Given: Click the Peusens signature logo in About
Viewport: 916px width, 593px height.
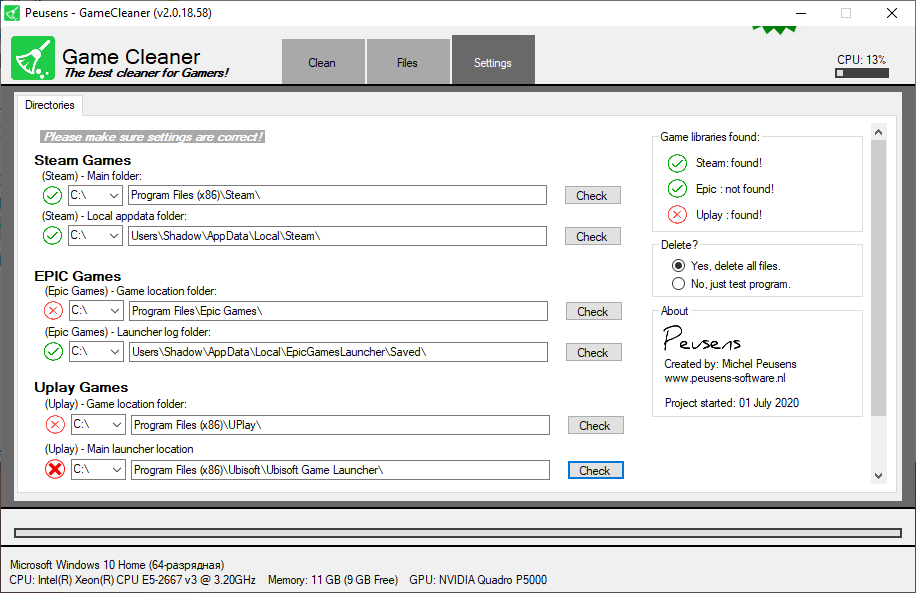Looking at the screenshot, I should pyautogui.click(x=702, y=338).
